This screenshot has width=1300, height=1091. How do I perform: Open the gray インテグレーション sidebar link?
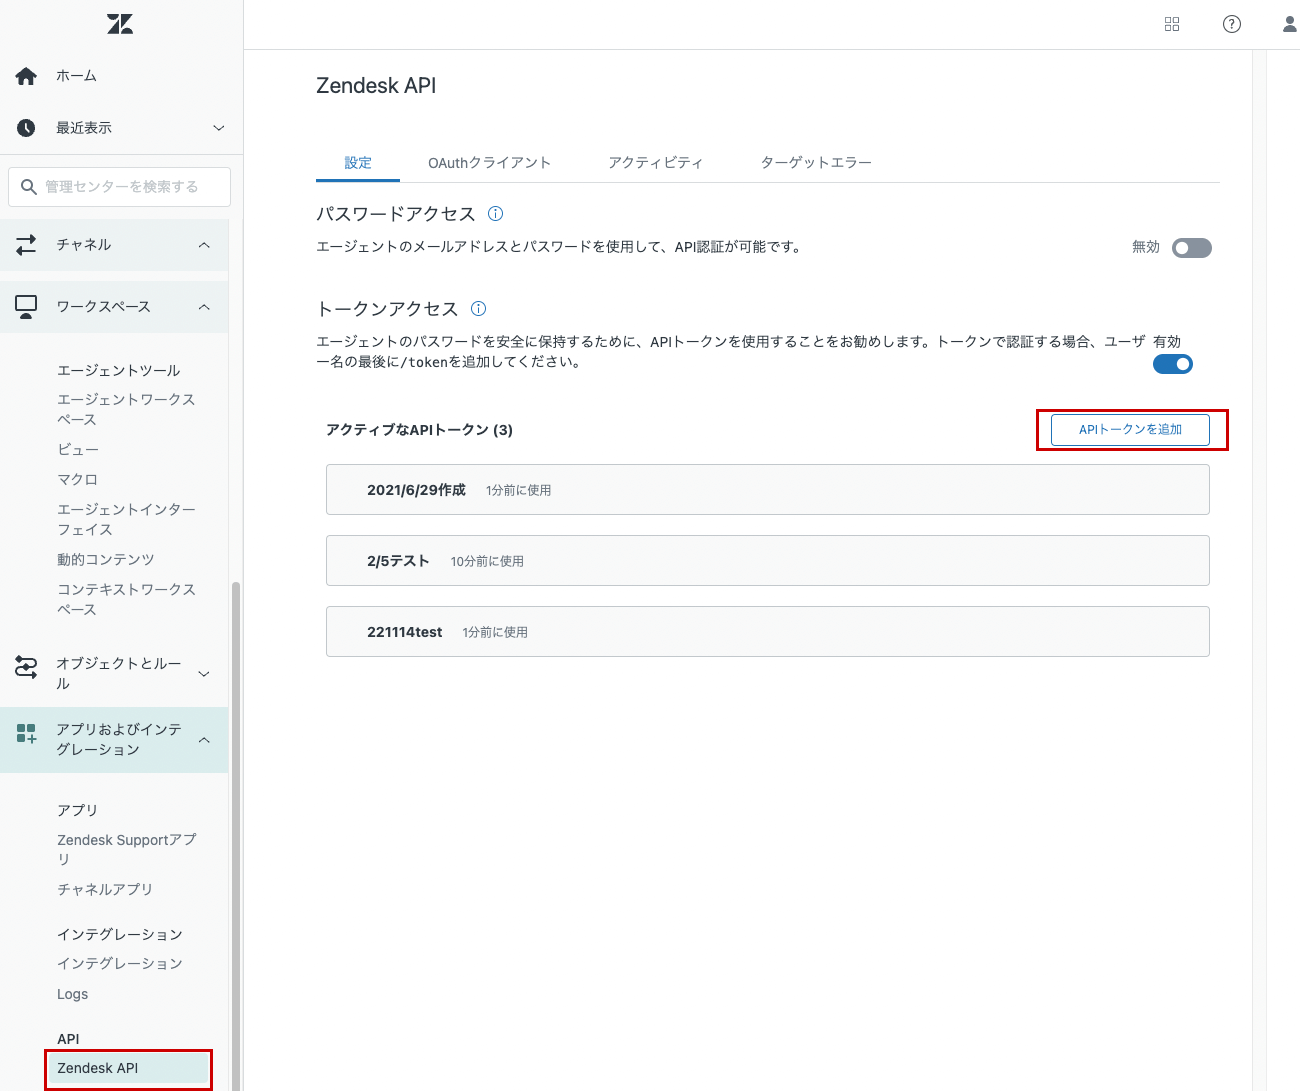[x=120, y=964]
